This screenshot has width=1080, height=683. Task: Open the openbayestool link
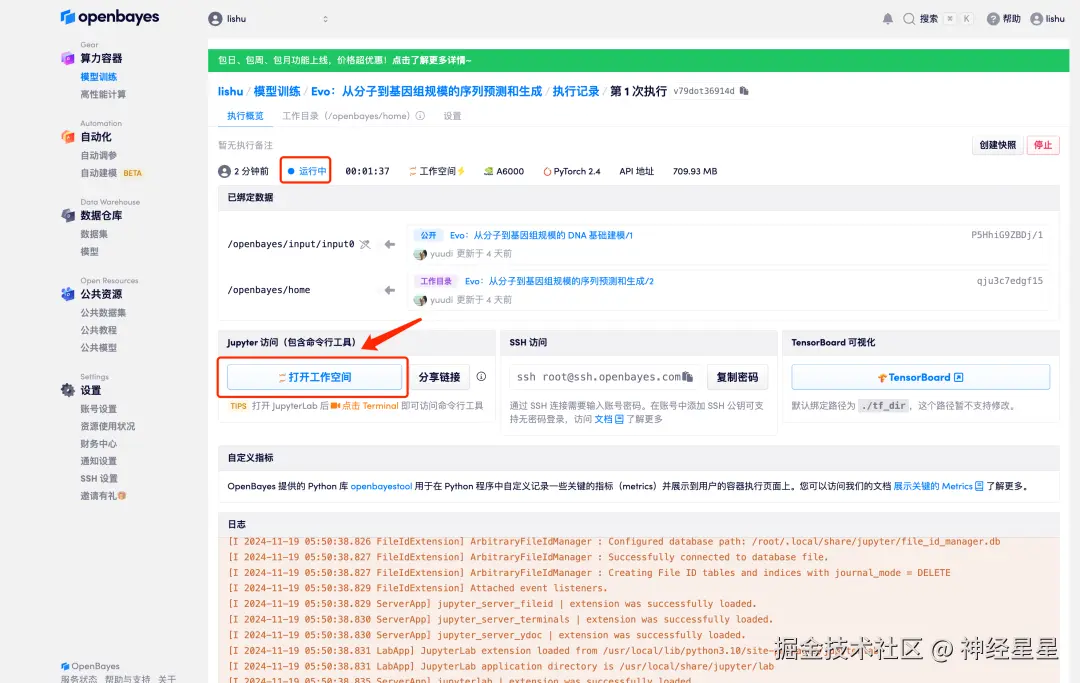click(382, 486)
